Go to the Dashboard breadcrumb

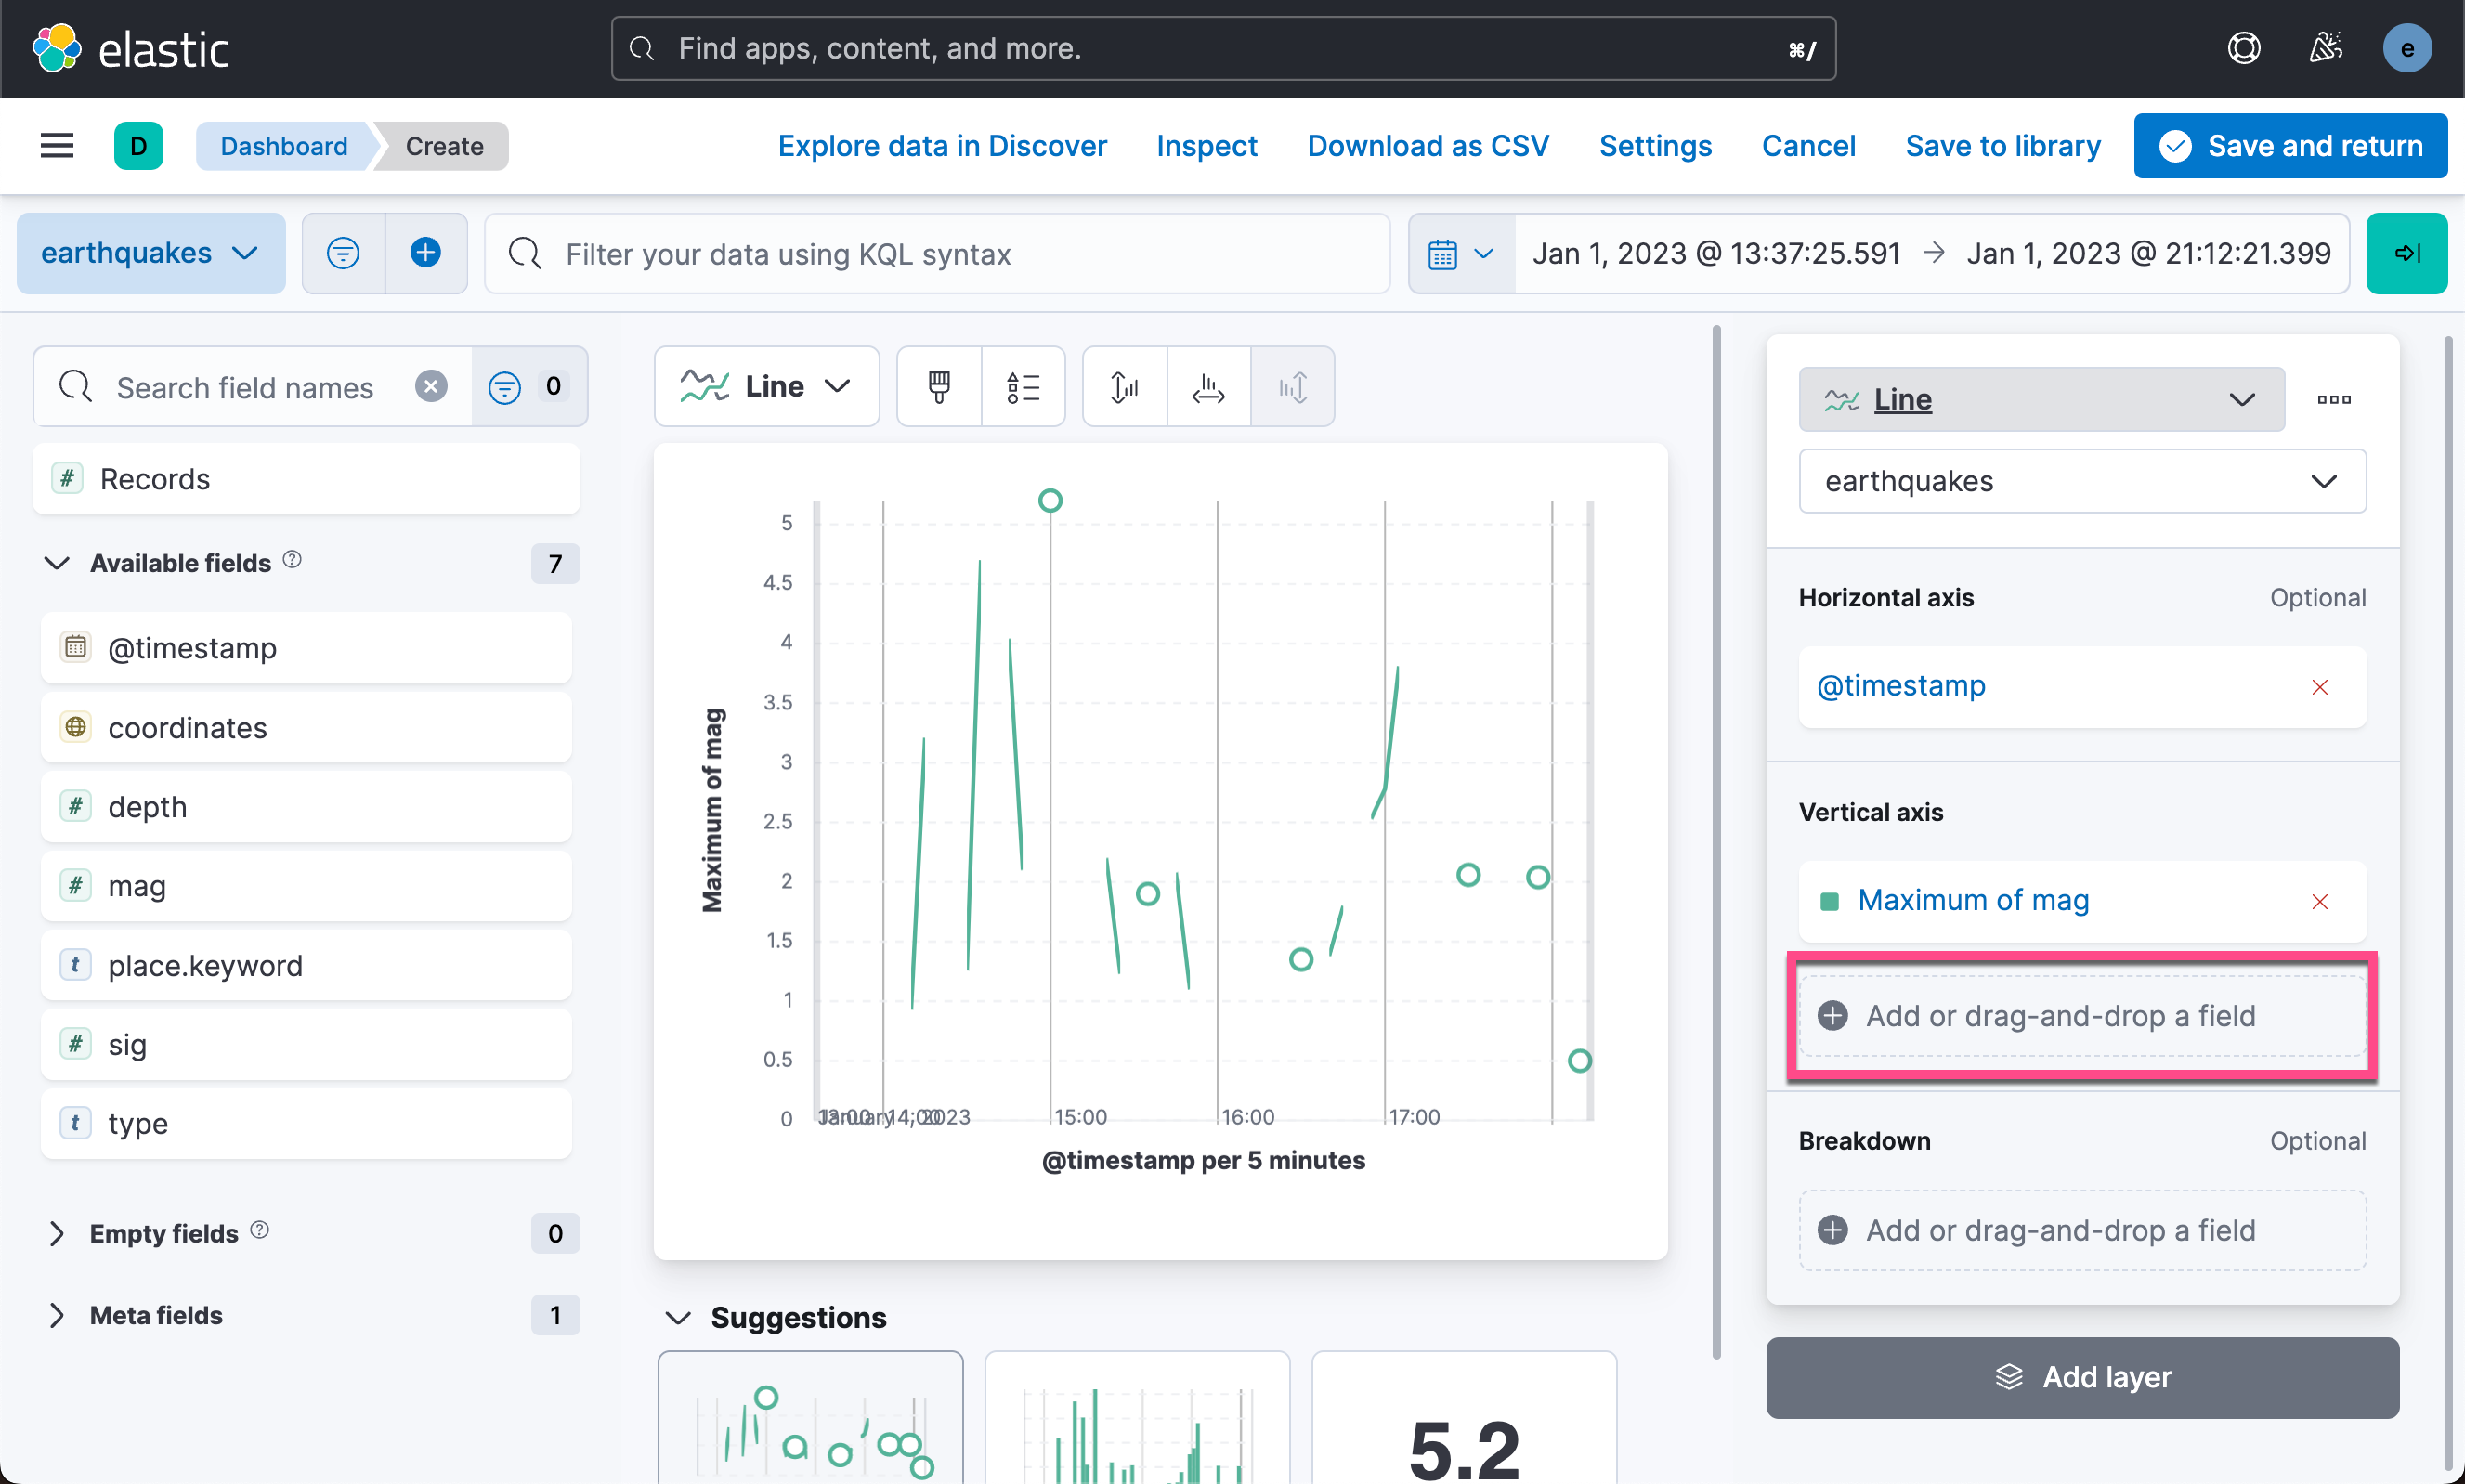click(x=284, y=146)
